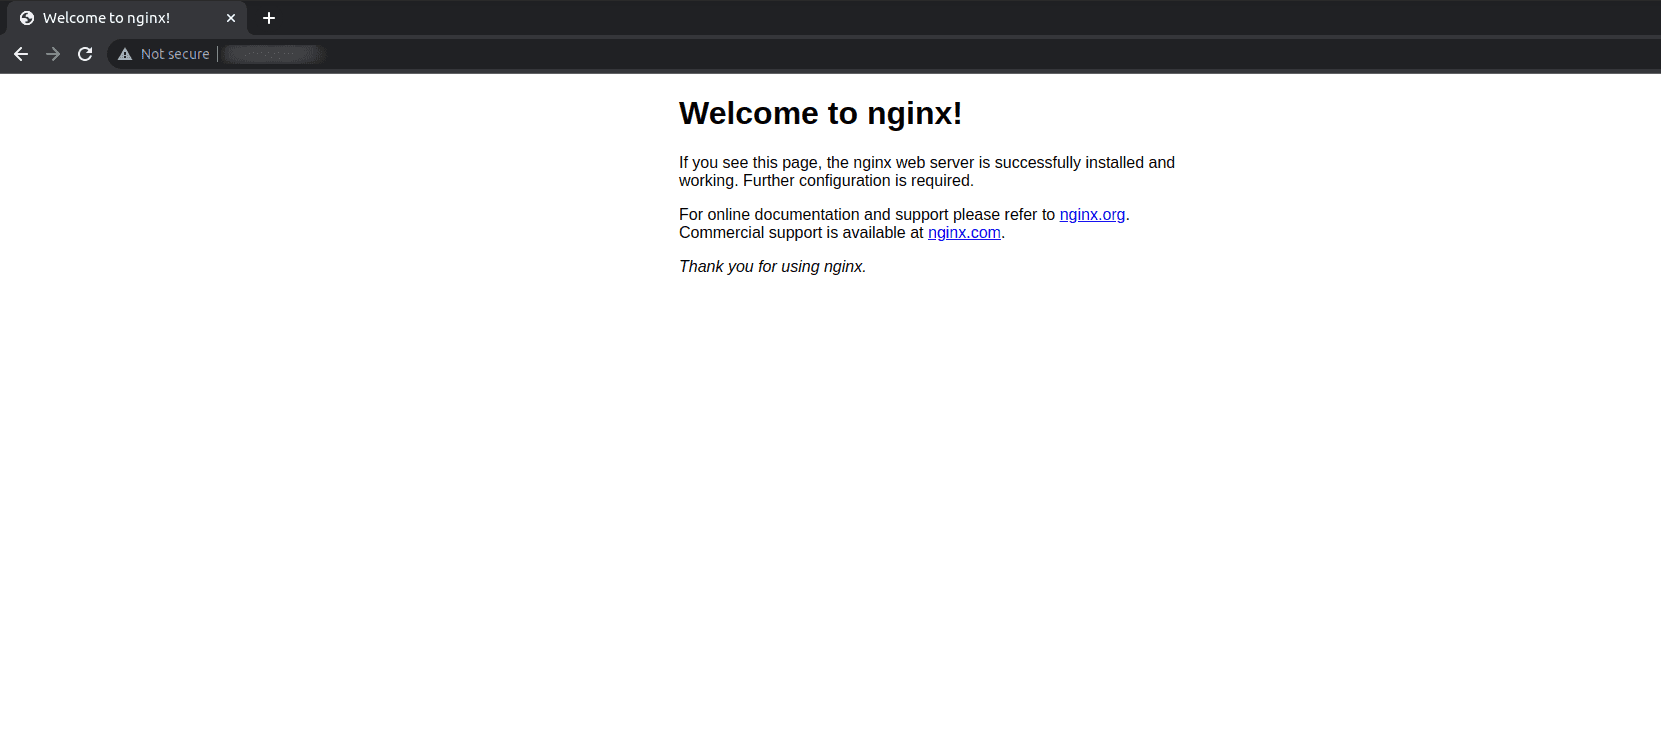Viewport: 1661px width, 755px height.
Task: Click the Not secure warning icon
Action: [125, 54]
